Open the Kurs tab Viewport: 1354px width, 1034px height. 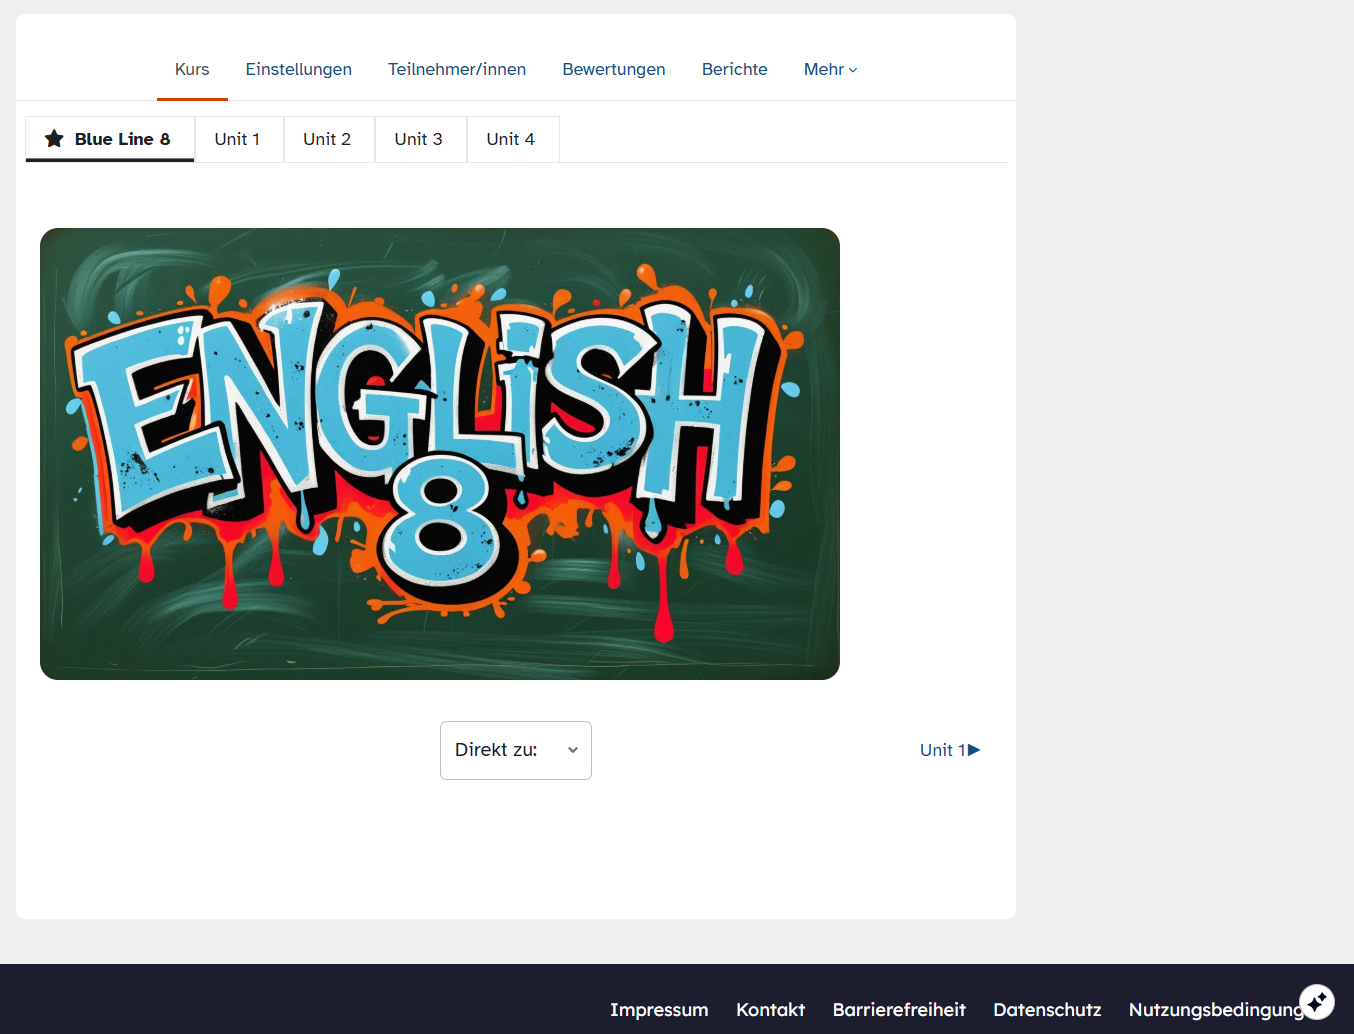point(192,70)
